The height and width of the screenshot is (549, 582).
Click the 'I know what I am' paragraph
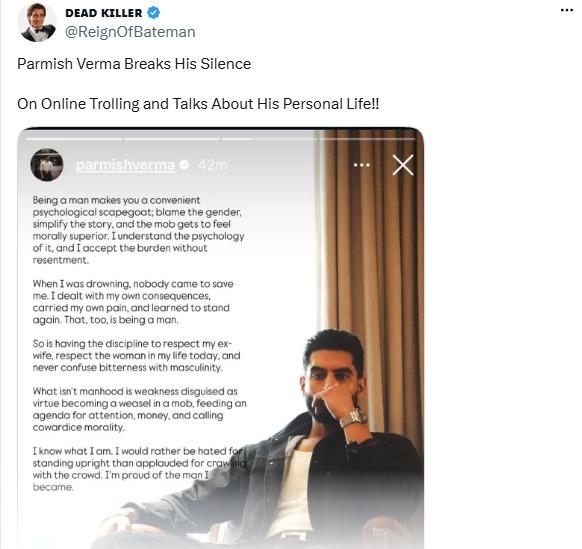[x=139, y=469]
